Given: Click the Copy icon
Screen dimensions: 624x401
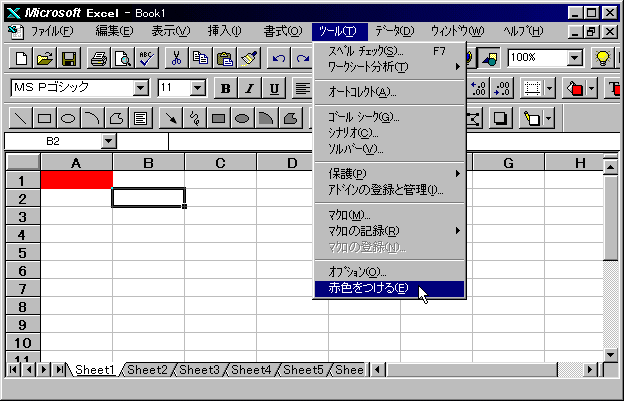Looking at the screenshot, I should pyautogui.click(x=200, y=59).
